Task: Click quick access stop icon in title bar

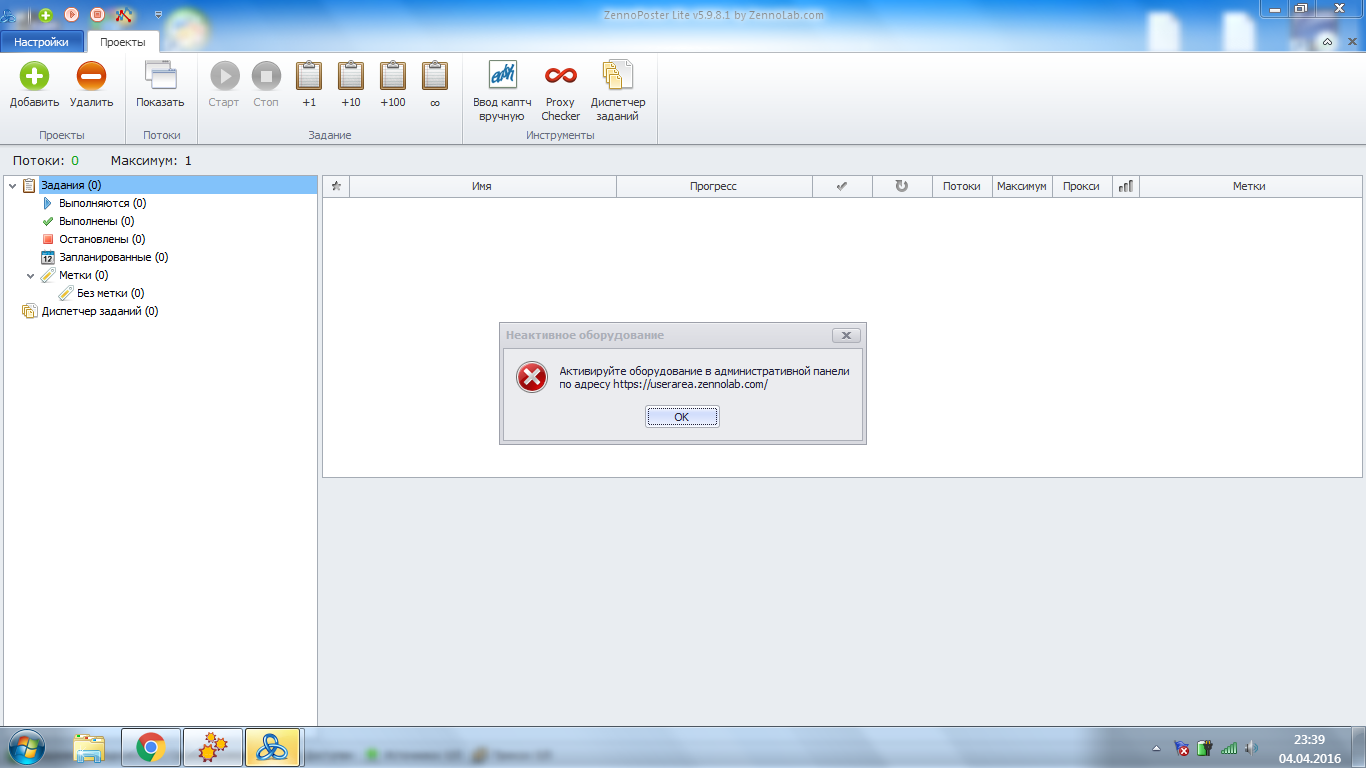Action: tap(97, 15)
